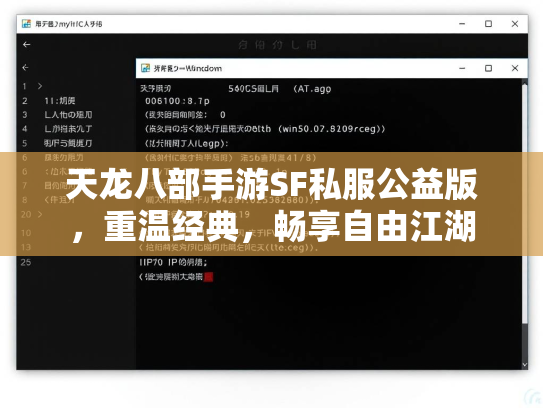The height and width of the screenshot is (408, 543).
Task: Select the text "006100:8.7p" in console
Action: pos(177,101)
